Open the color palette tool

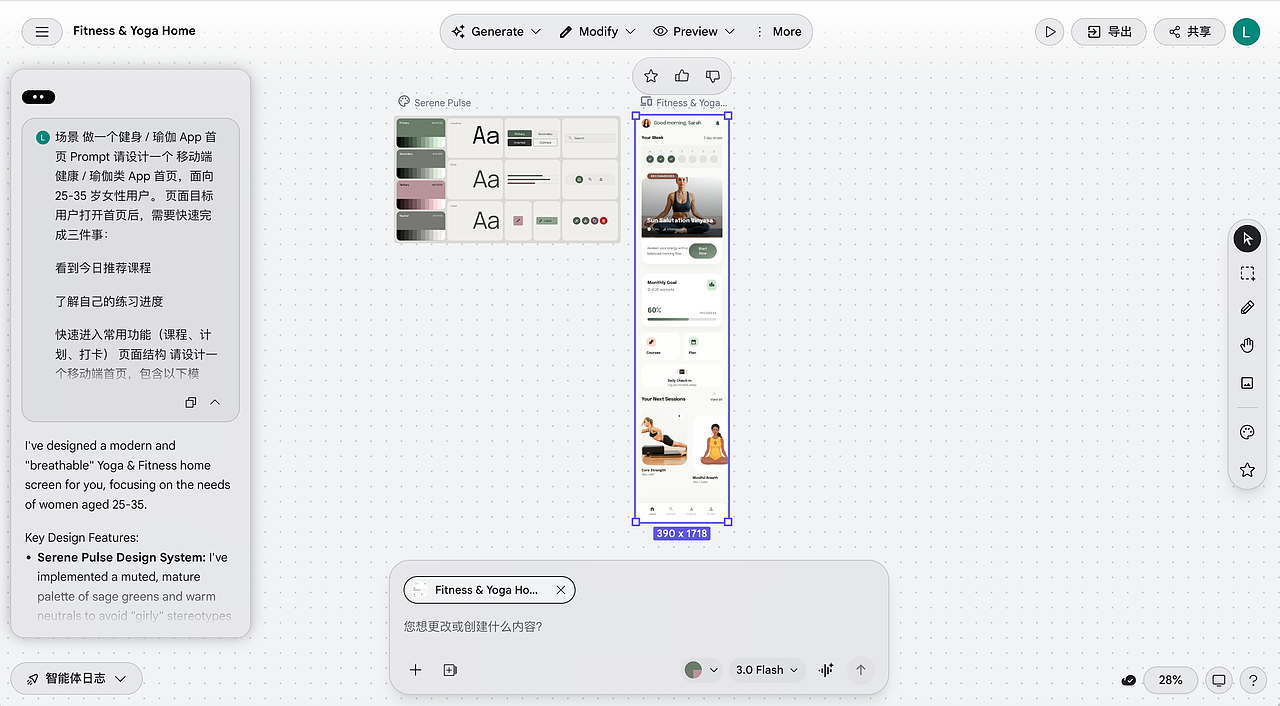pyautogui.click(x=1246, y=432)
